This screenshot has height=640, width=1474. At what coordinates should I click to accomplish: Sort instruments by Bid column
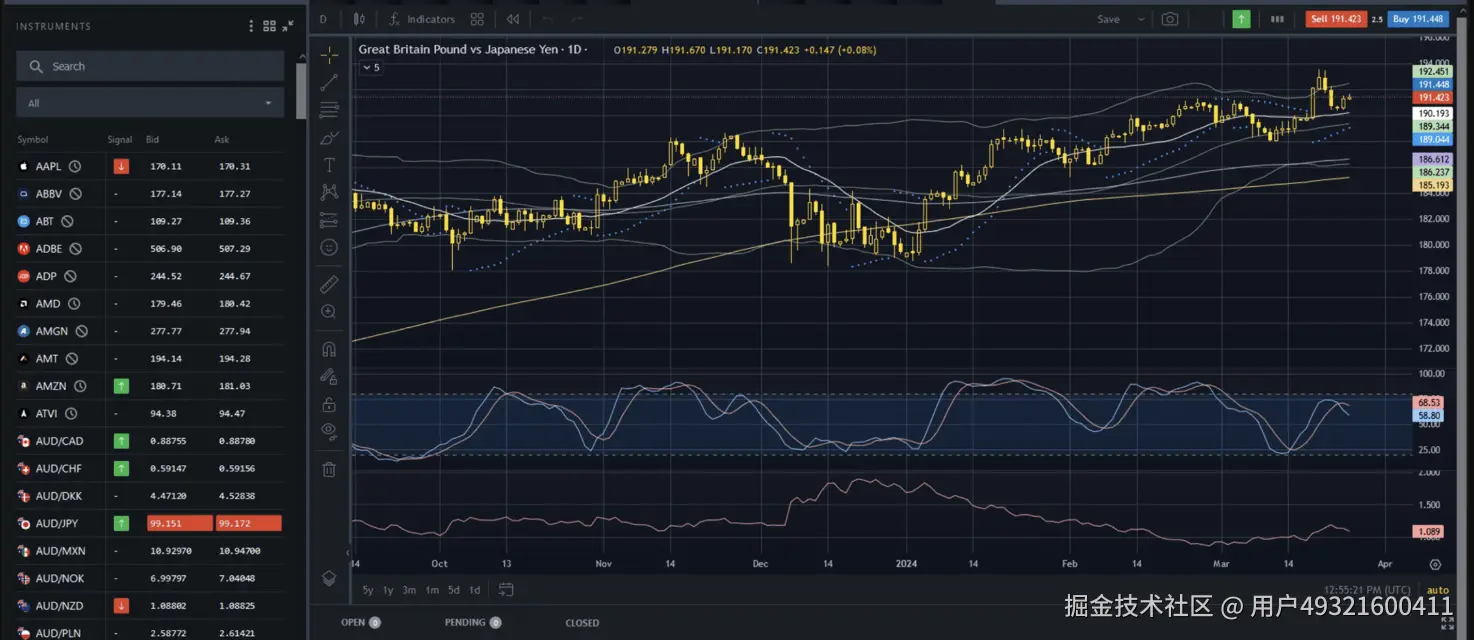153,140
